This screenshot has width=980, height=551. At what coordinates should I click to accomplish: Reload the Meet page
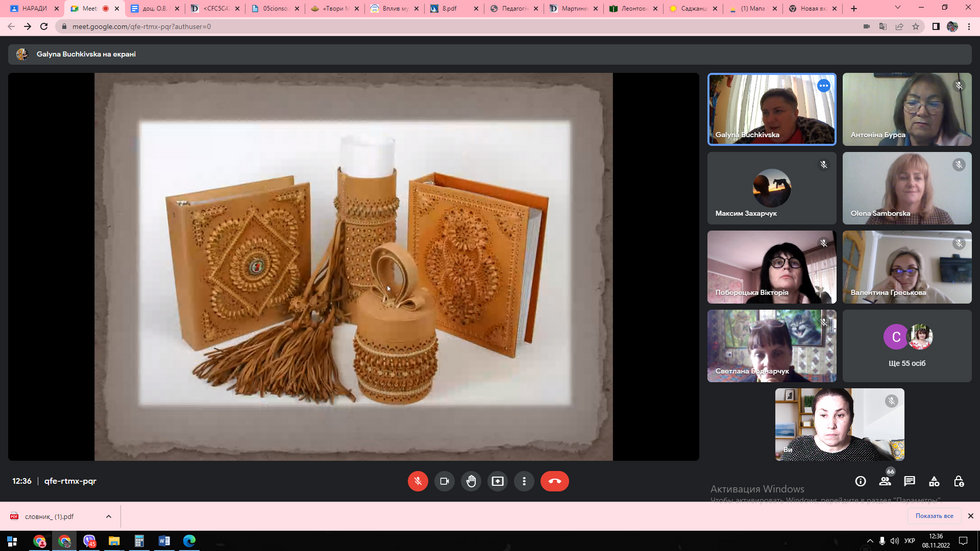click(x=44, y=27)
